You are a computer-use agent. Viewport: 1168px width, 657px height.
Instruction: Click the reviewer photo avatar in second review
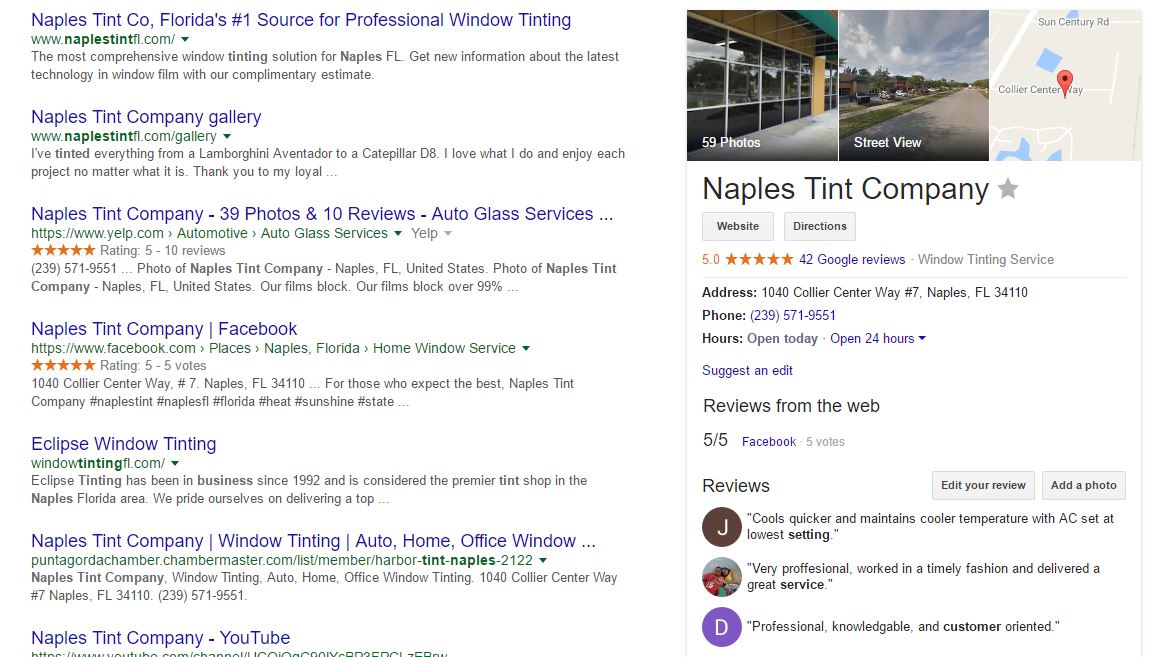pos(722,577)
